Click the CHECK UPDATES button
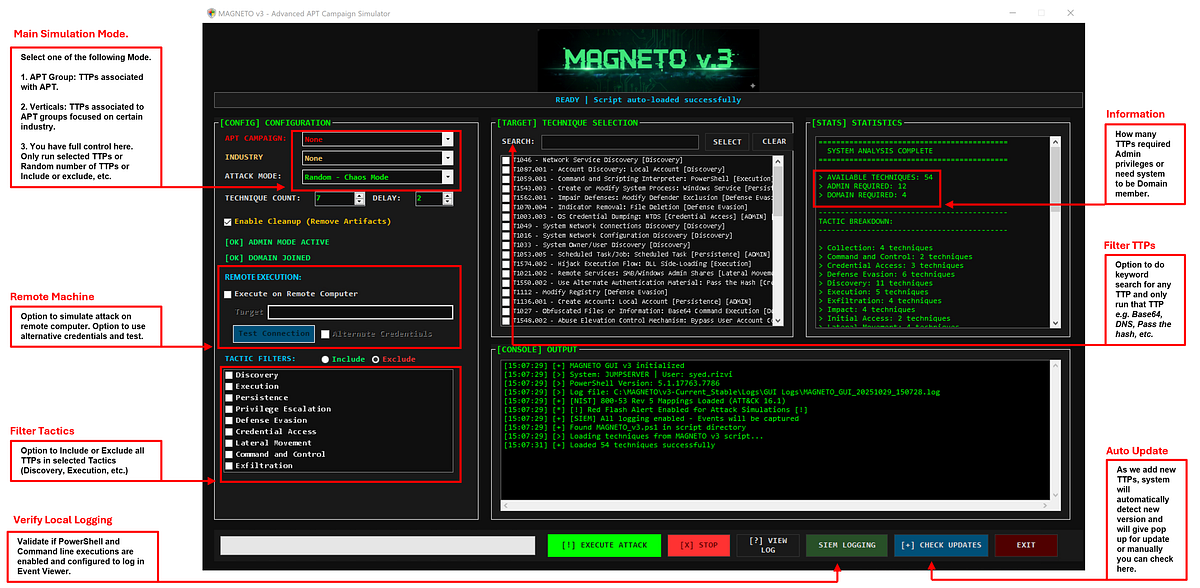This screenshot has width=1200, height=588. point(941,545)
